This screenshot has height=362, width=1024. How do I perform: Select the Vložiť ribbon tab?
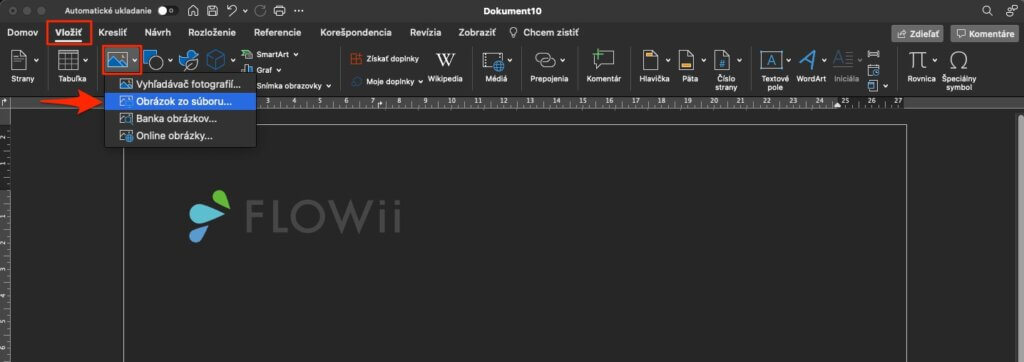click(x=69, y=32)
